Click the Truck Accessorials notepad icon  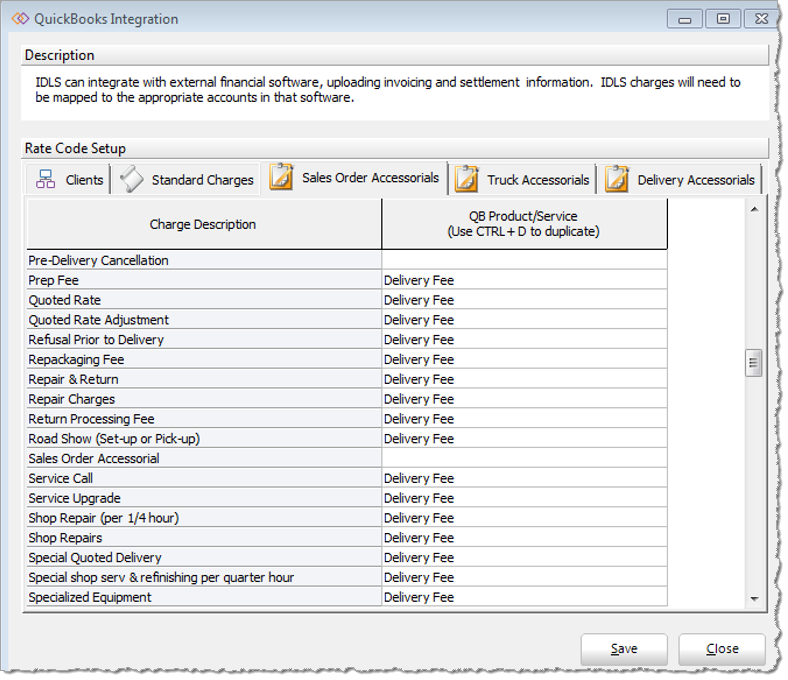[466, 179]
